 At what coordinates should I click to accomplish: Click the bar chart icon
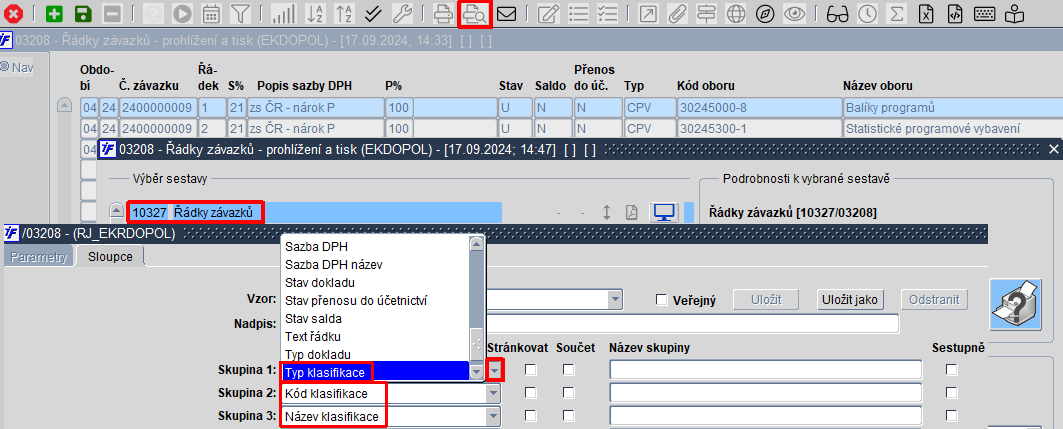coord(283,13)
